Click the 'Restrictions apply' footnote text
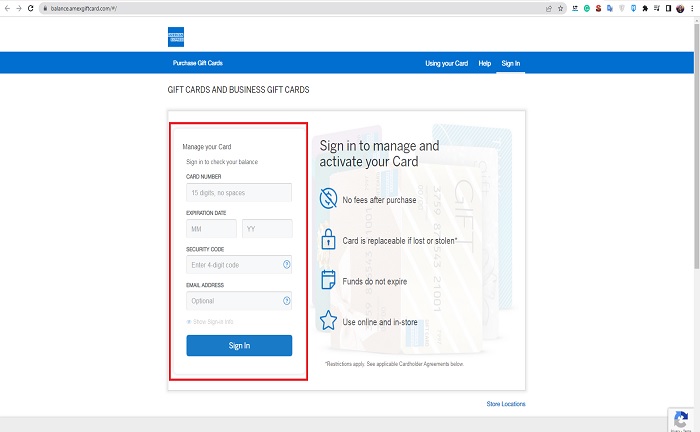The width and height of the screenshot is (700, 432). pos(395,364)
